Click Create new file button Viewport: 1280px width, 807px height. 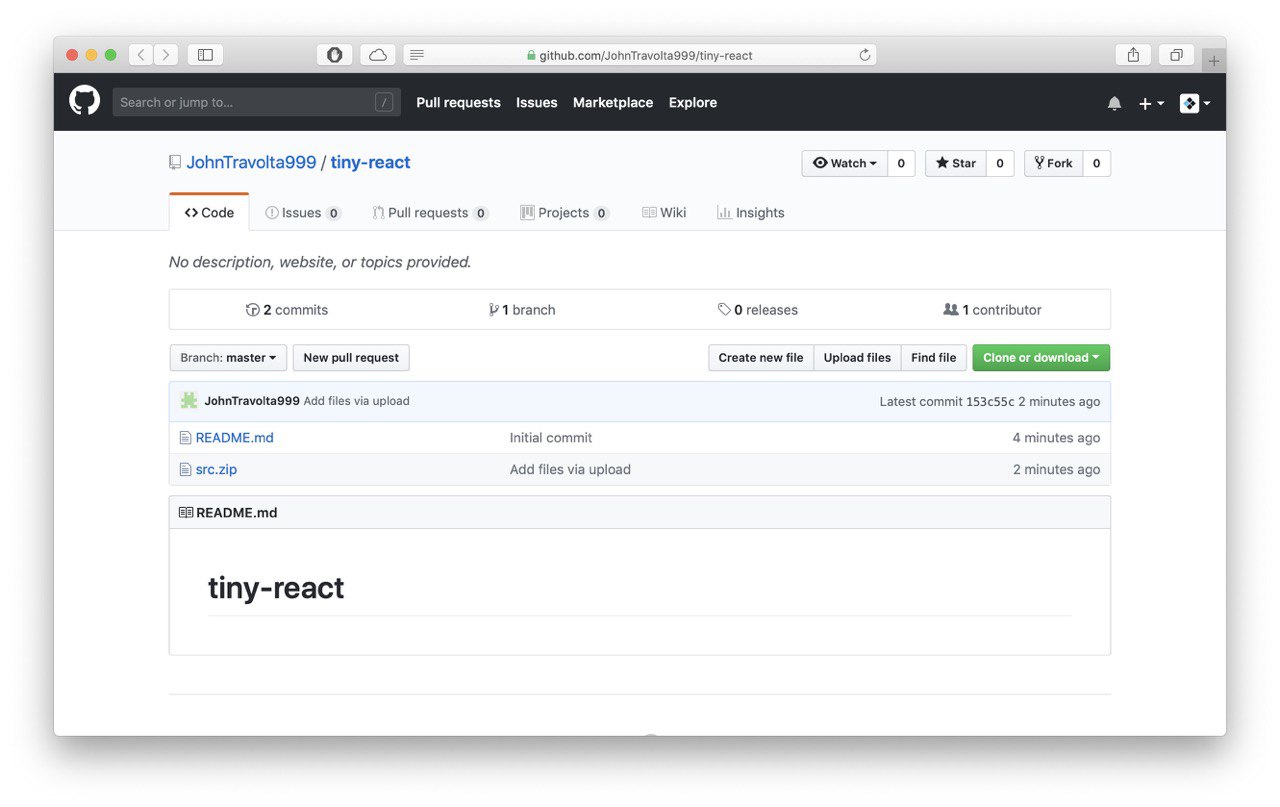click(761, 357)
